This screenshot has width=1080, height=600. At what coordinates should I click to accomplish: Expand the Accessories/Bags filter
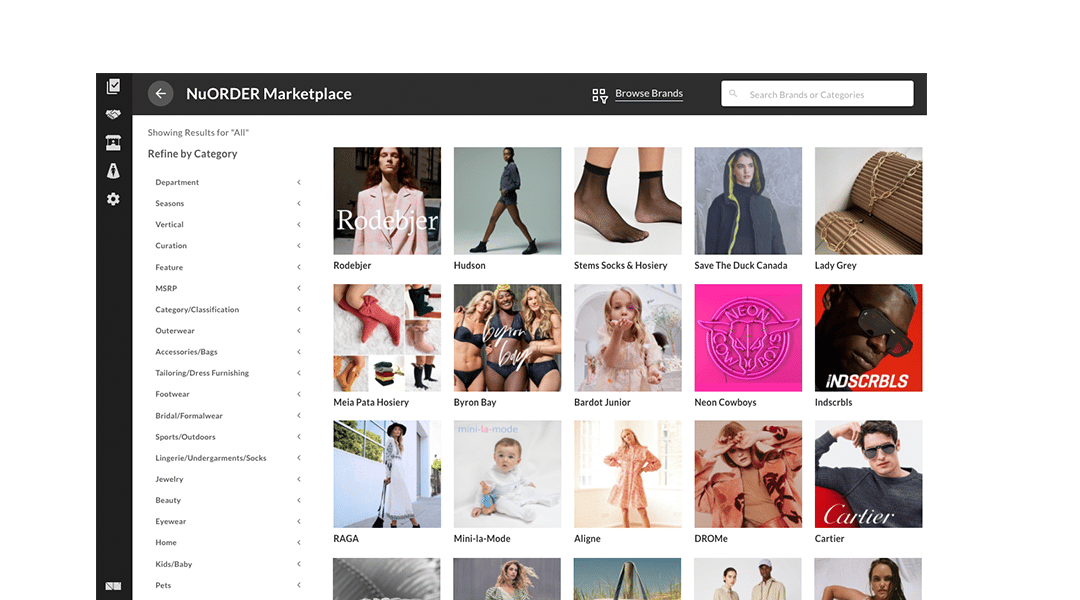[227, 352]
